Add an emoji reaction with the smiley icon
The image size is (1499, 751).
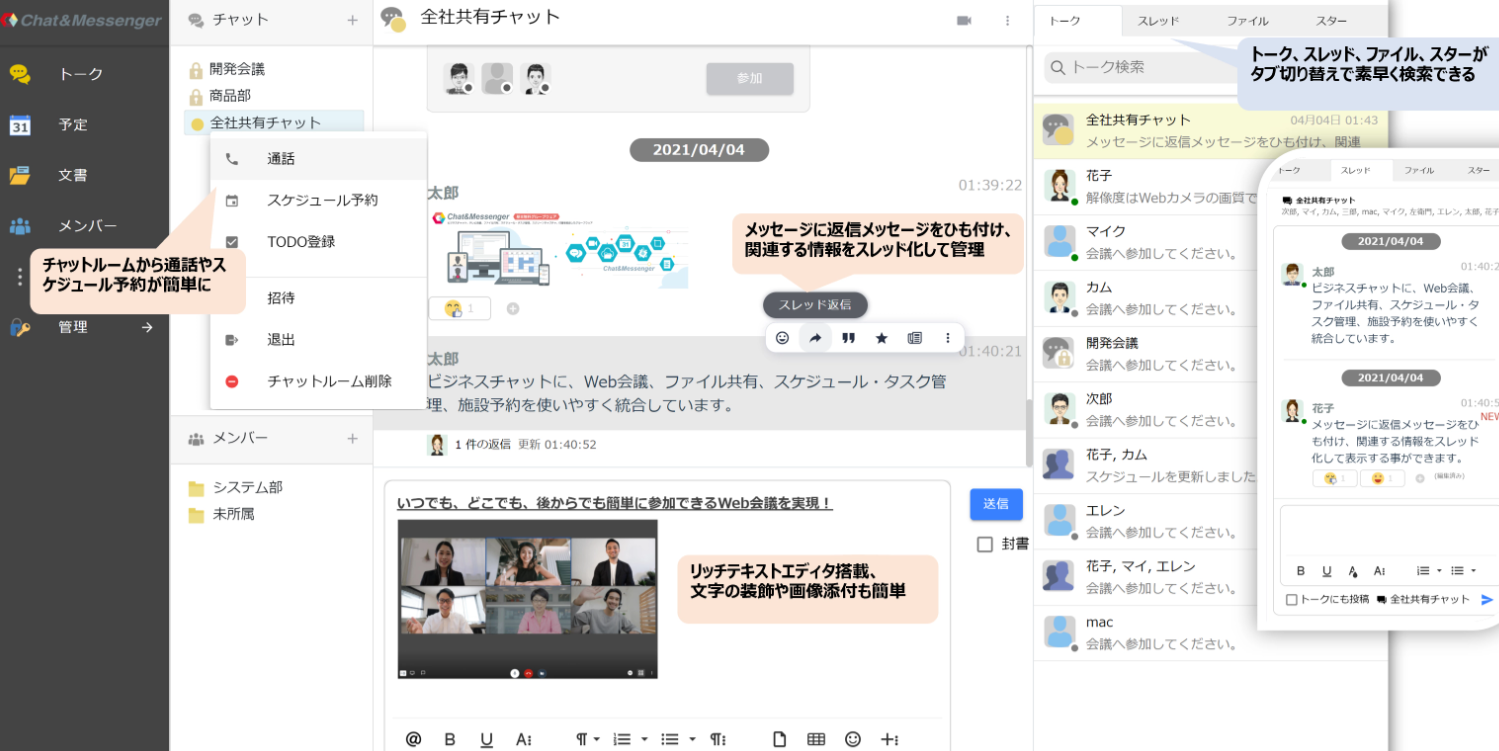(782, 338)
